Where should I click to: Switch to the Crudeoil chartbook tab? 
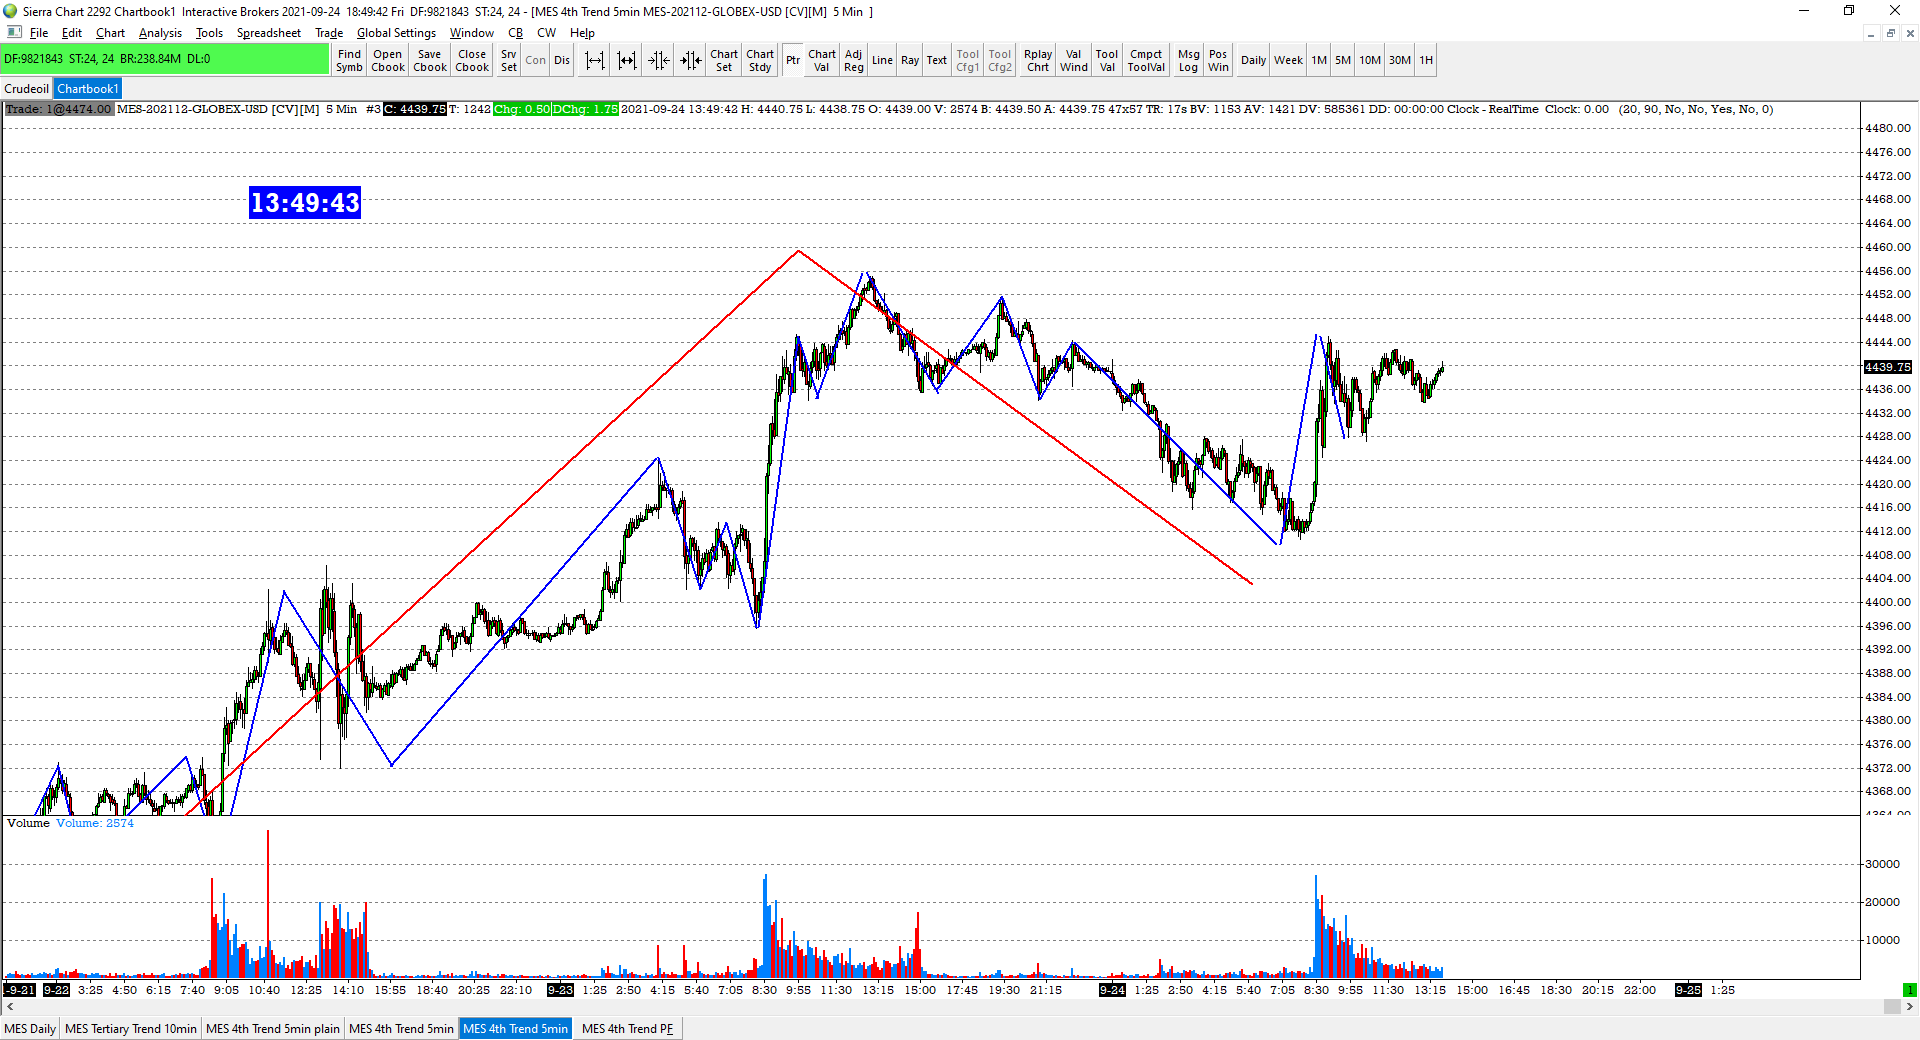[27, 89]
